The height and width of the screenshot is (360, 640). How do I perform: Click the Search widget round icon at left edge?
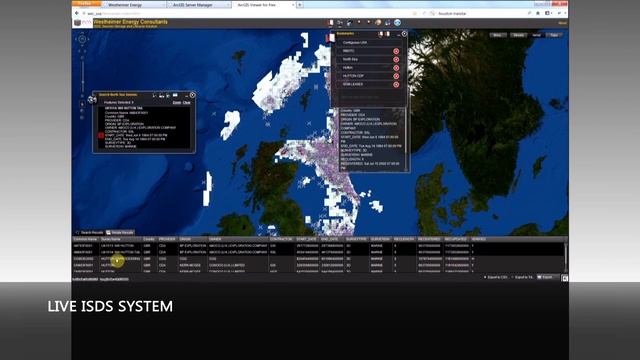(x=92, y=99)
